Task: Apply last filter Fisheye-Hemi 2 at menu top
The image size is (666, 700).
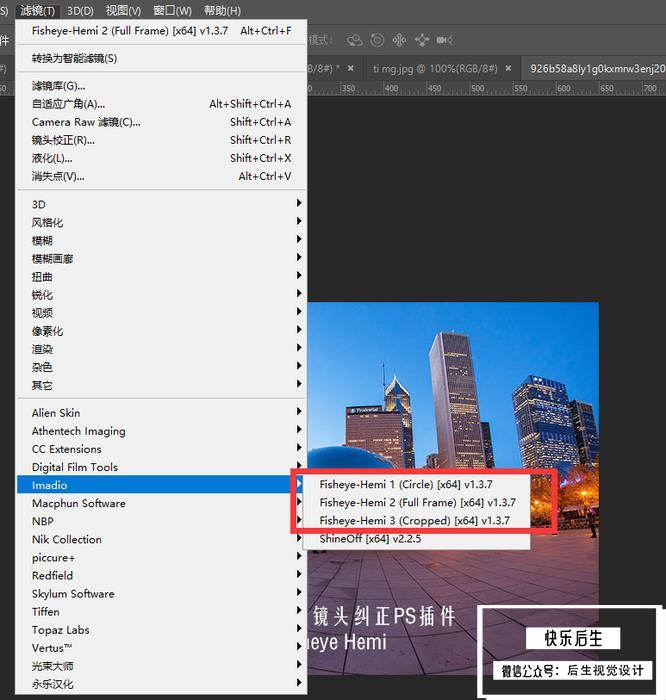Action: coord(161,31)
